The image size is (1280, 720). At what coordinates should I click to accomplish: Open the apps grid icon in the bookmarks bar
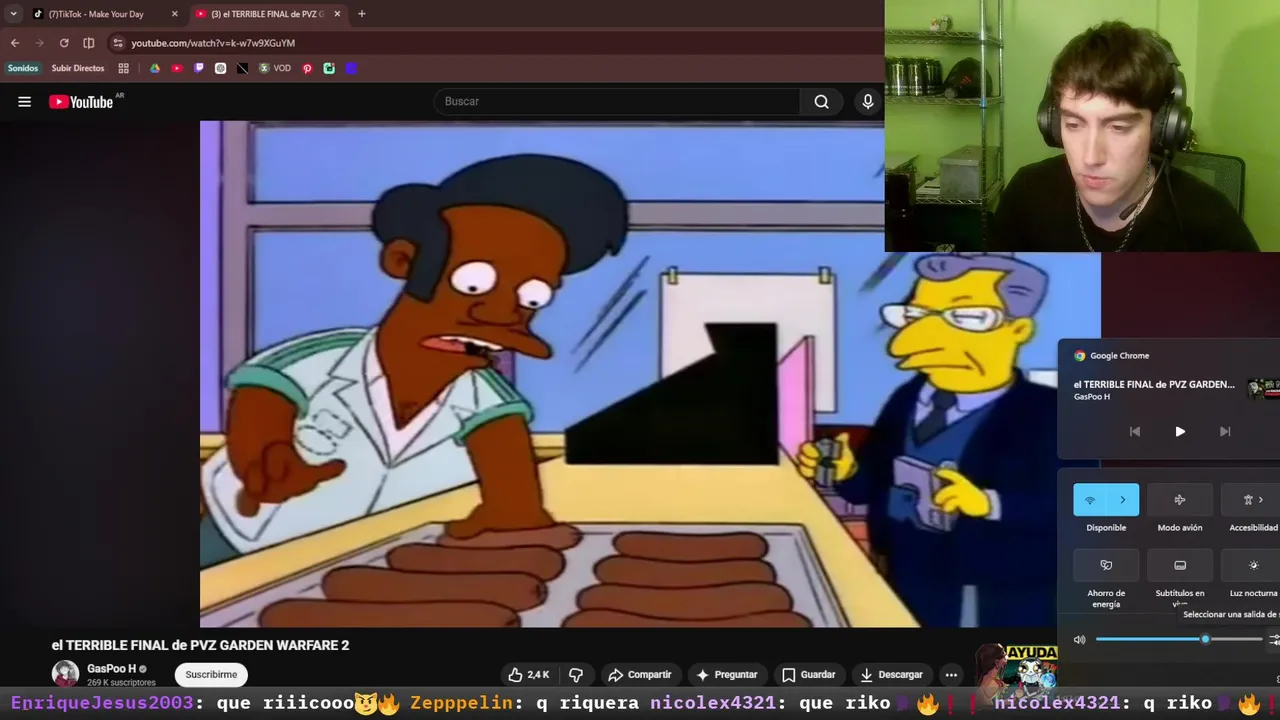[123, 68]
